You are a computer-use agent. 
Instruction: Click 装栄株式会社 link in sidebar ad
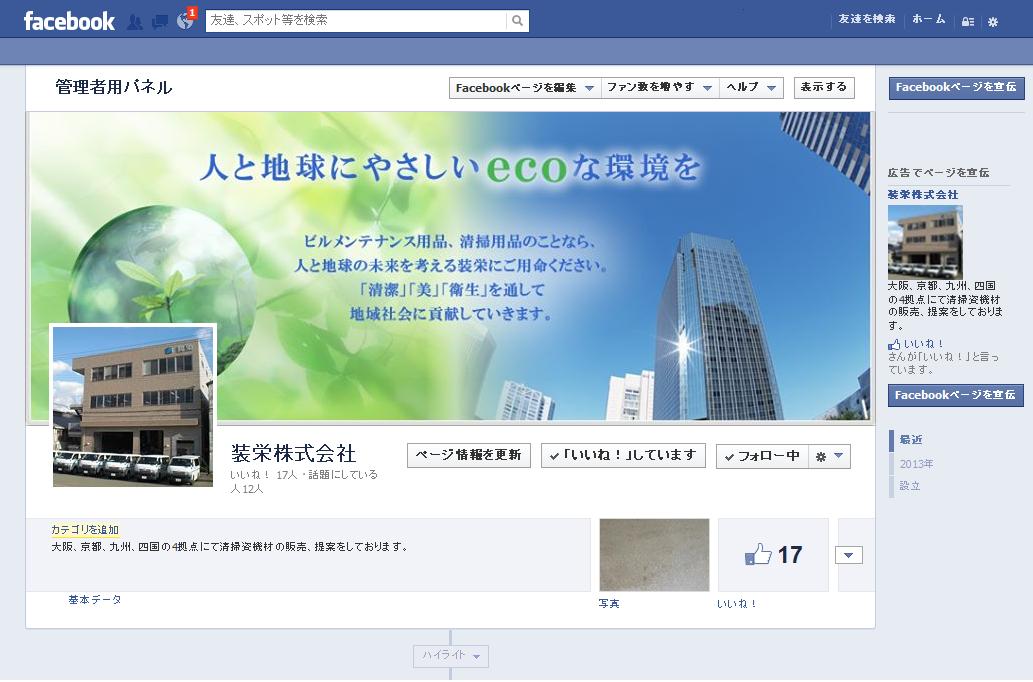[x=923, y=194]
